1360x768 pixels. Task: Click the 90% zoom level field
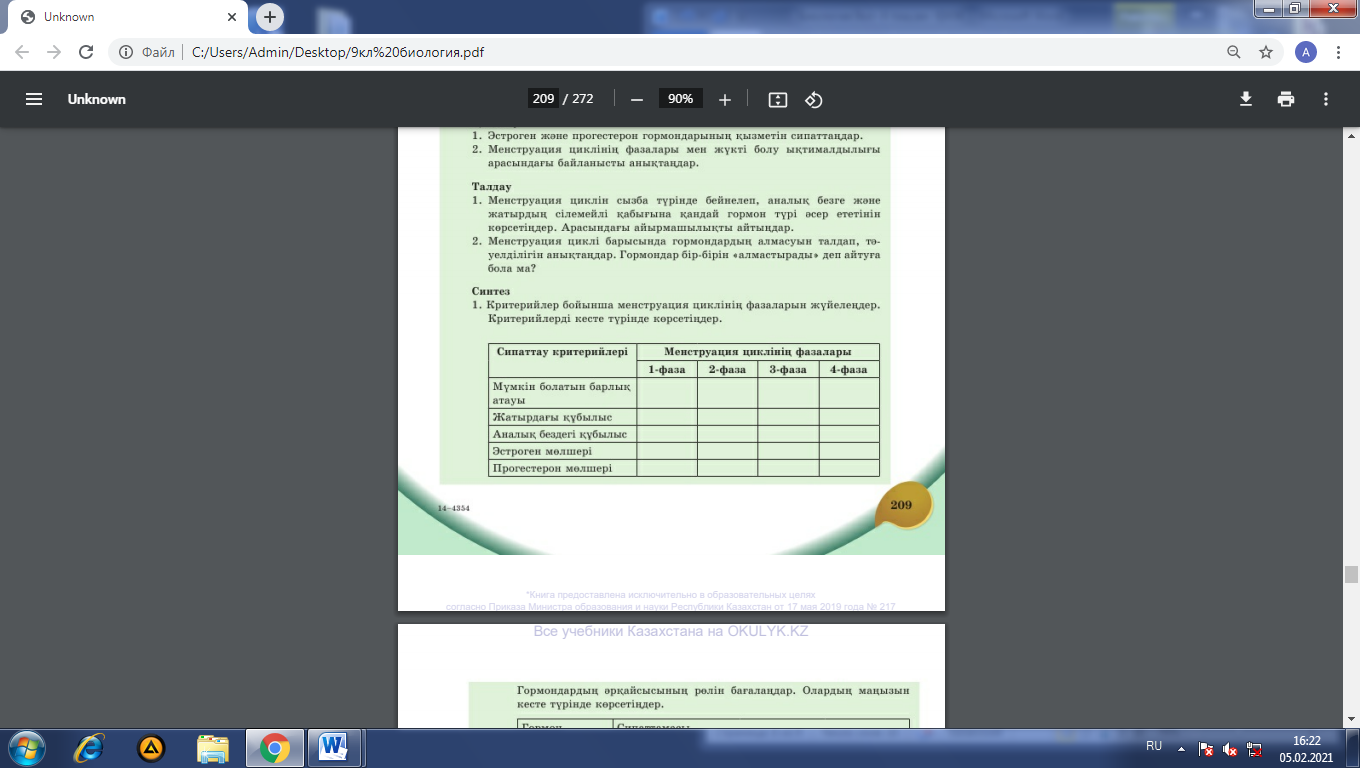(681, 99)
